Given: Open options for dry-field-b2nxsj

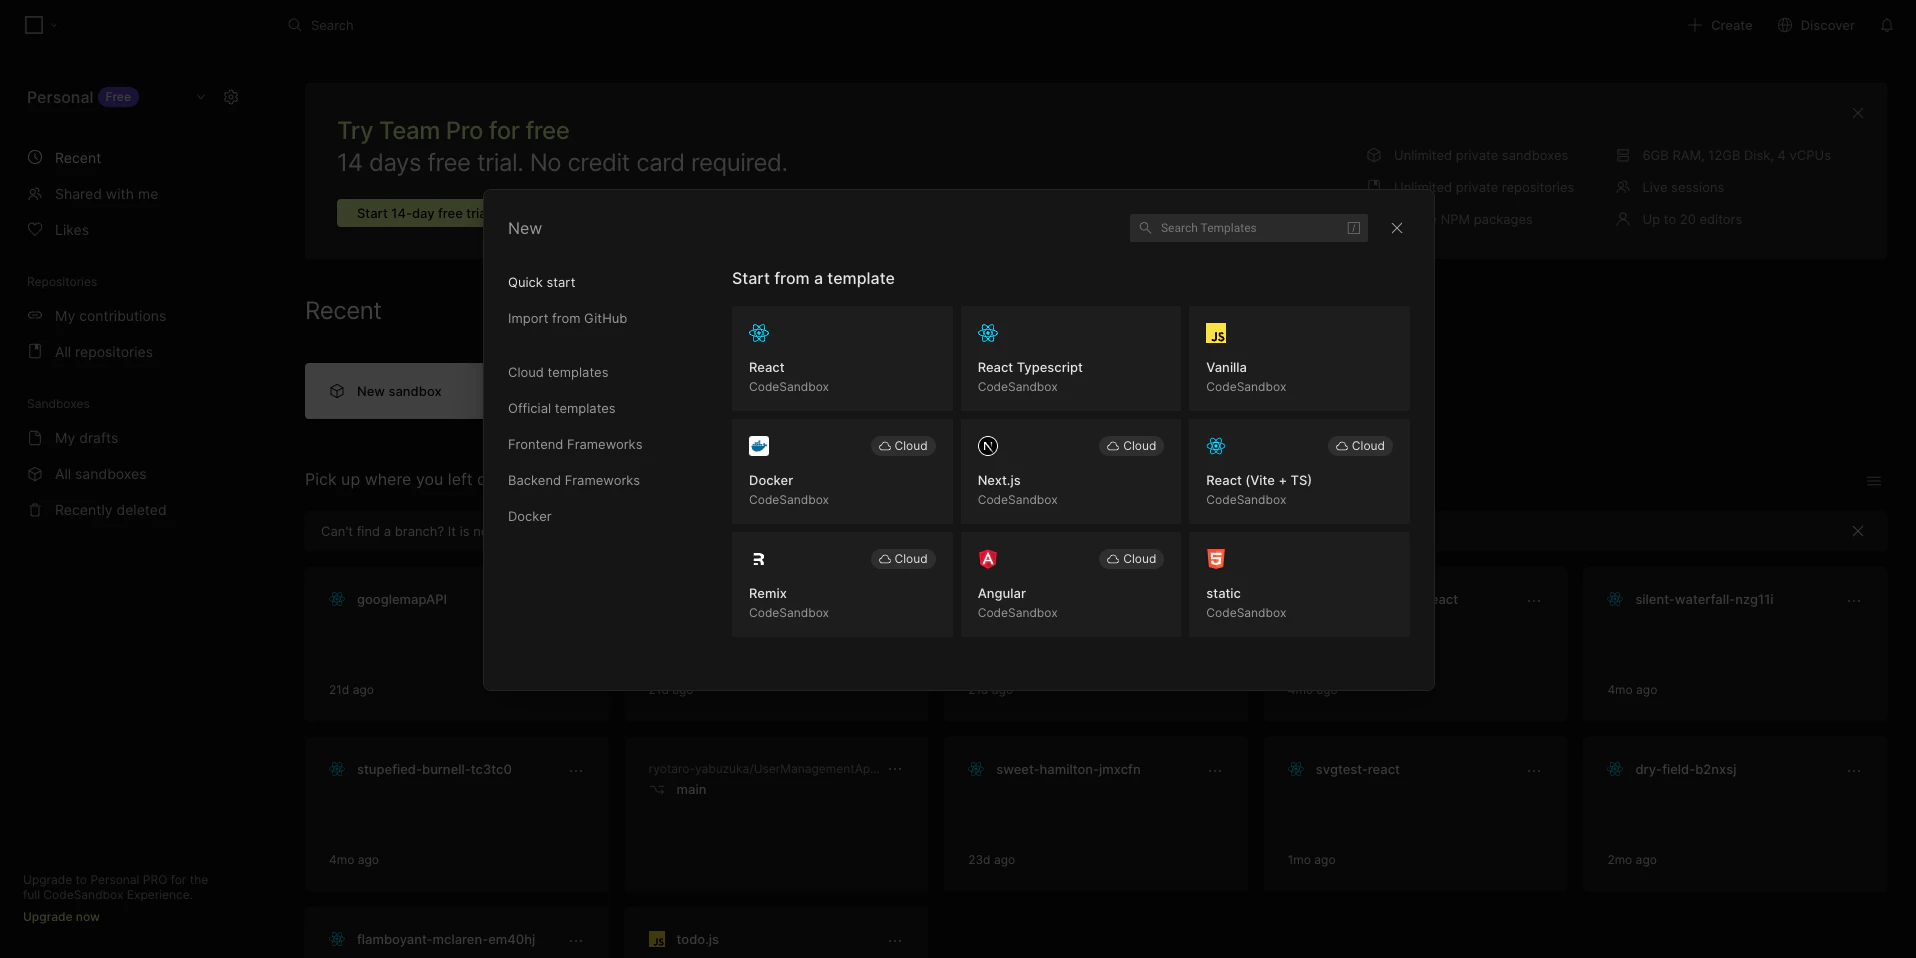Looking at the screenshot, I should click(1854, 770).
